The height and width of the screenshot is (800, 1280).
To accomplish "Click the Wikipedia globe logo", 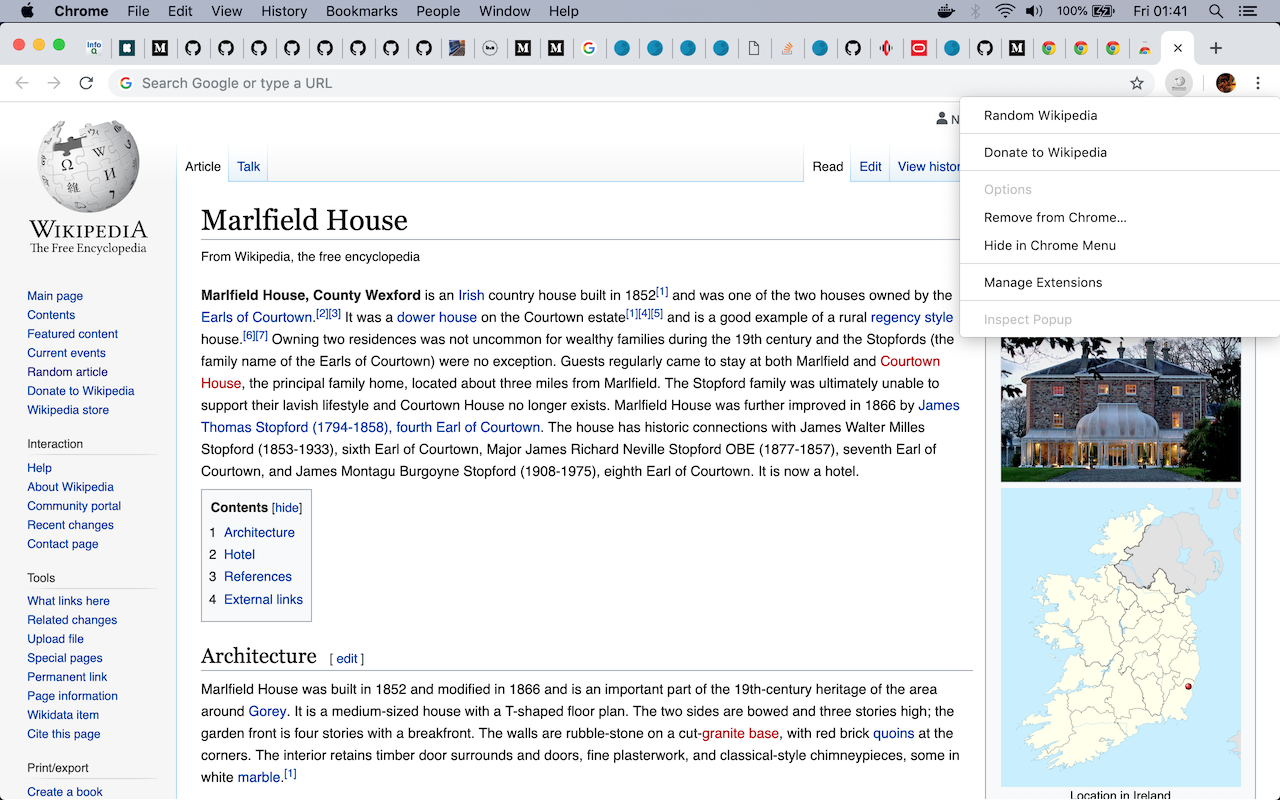I will pos(87,165).
